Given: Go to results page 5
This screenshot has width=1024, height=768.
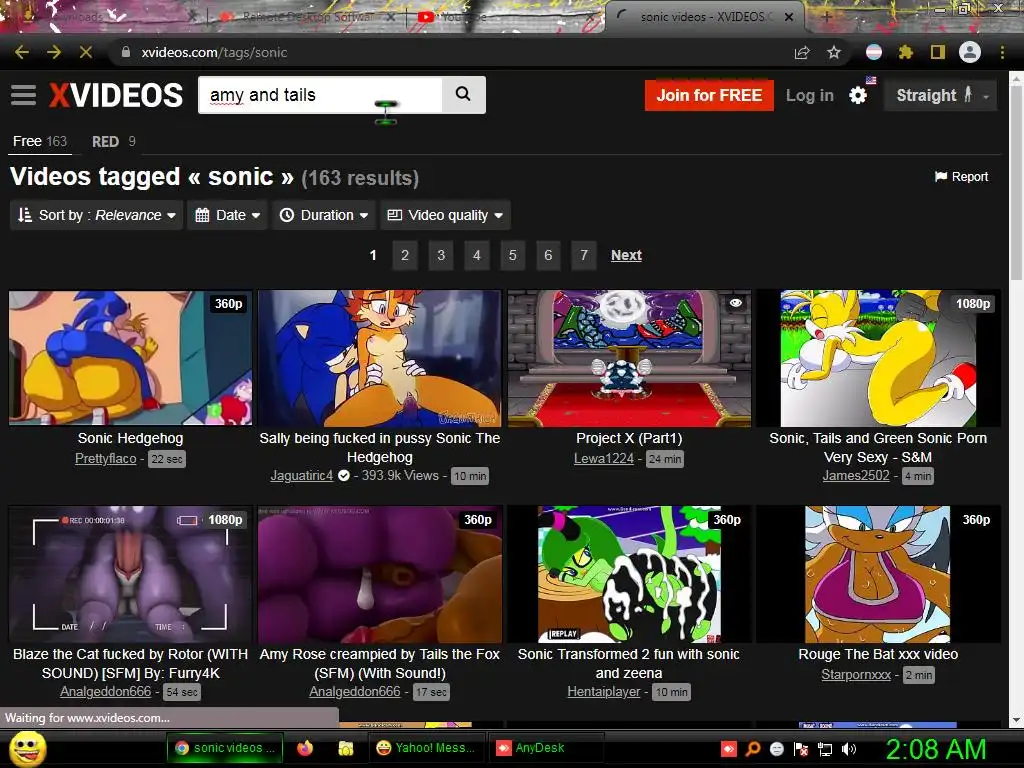Looking at the screenshot, I should pyautogui.click(x=513, y=255).
